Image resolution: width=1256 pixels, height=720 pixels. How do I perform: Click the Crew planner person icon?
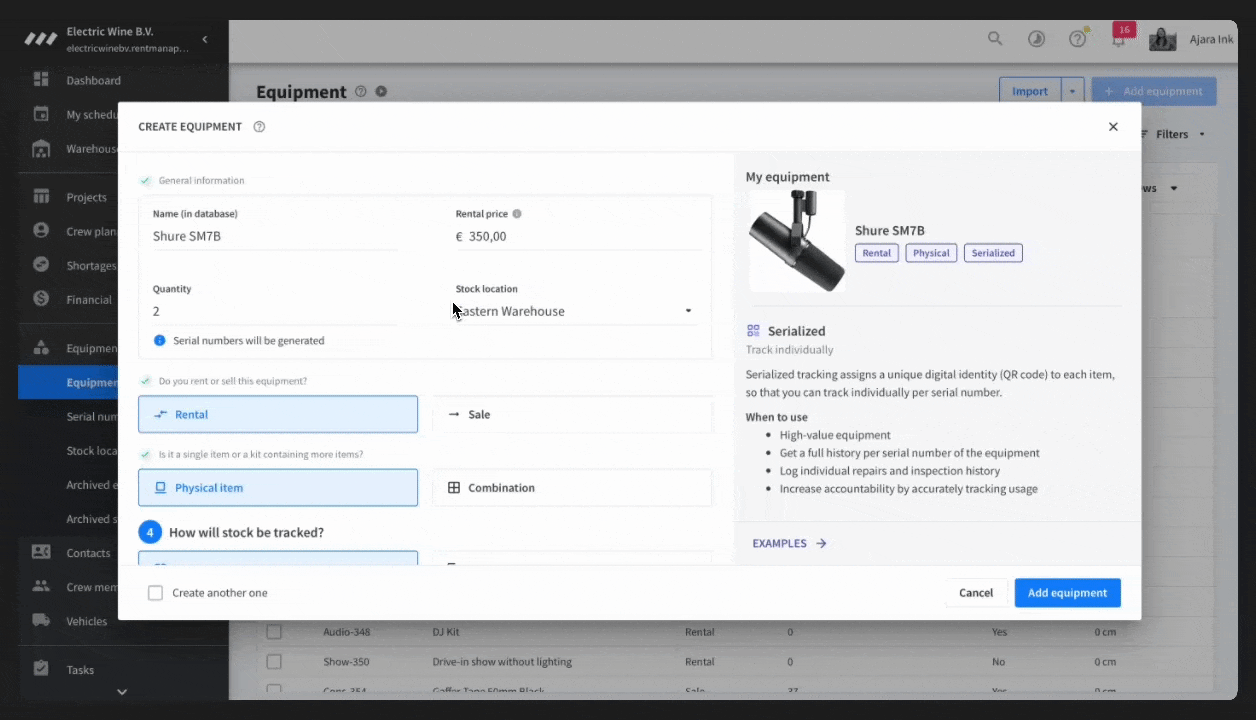coord(41,231)
